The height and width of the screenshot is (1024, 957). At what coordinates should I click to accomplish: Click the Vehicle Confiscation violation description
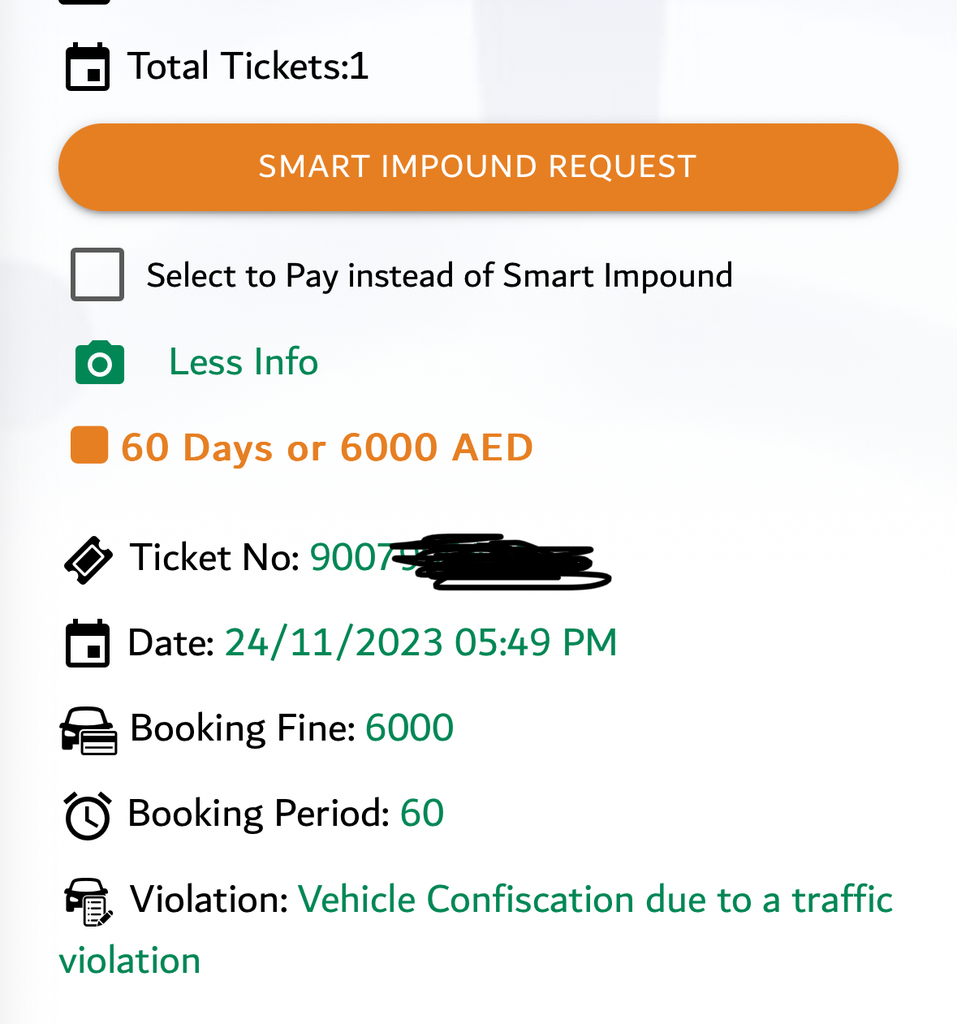pos(595,900)
